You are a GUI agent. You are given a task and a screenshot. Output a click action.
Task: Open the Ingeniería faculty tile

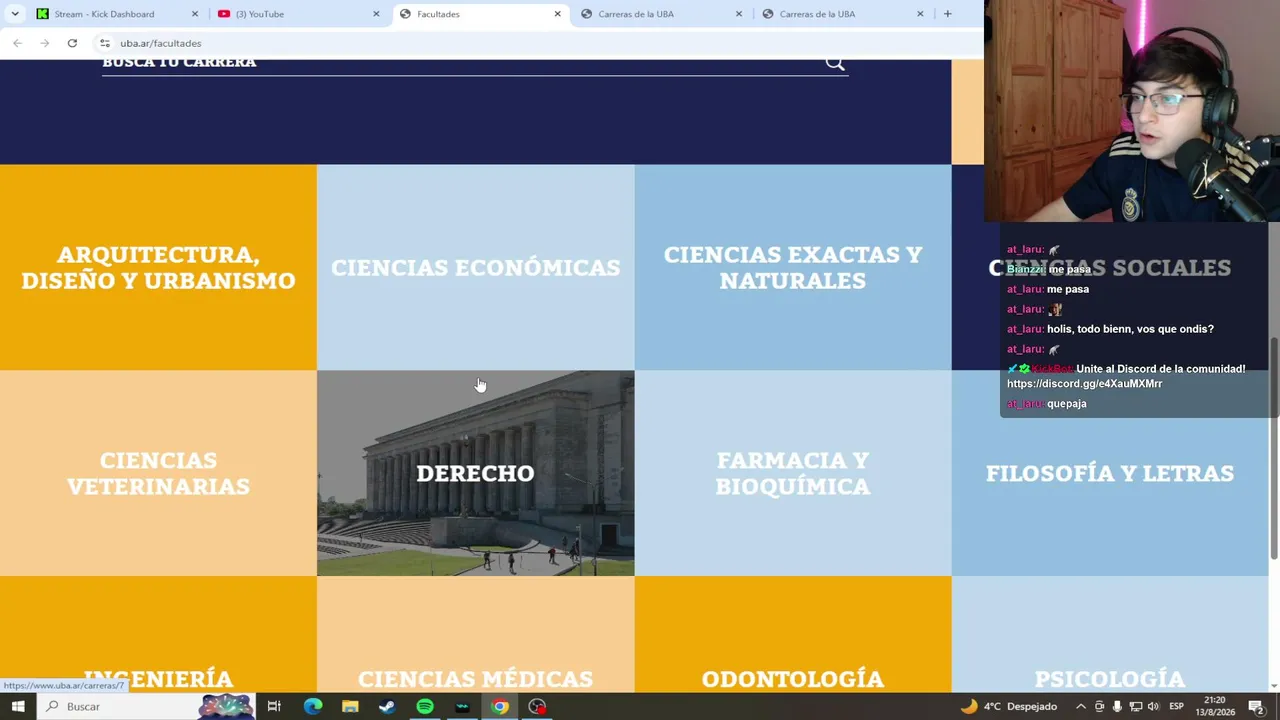tap(158, 634)
